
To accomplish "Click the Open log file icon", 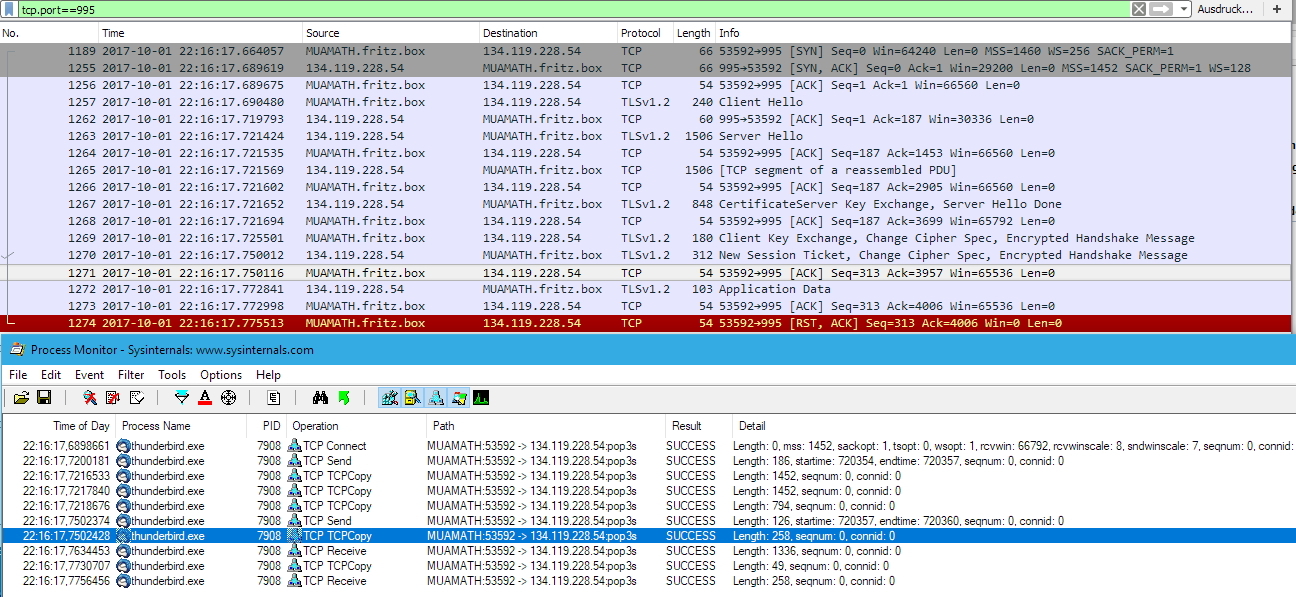I will point(22,398).
